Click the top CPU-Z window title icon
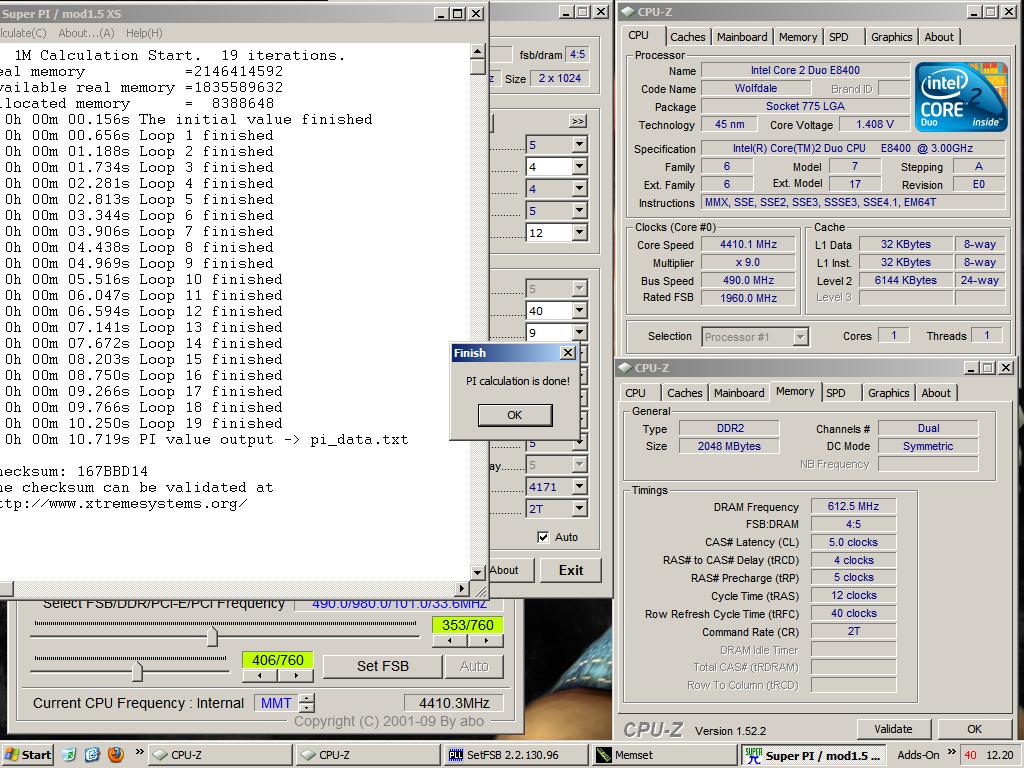The height and width of the screenshot is (768, 1024). 627,12
